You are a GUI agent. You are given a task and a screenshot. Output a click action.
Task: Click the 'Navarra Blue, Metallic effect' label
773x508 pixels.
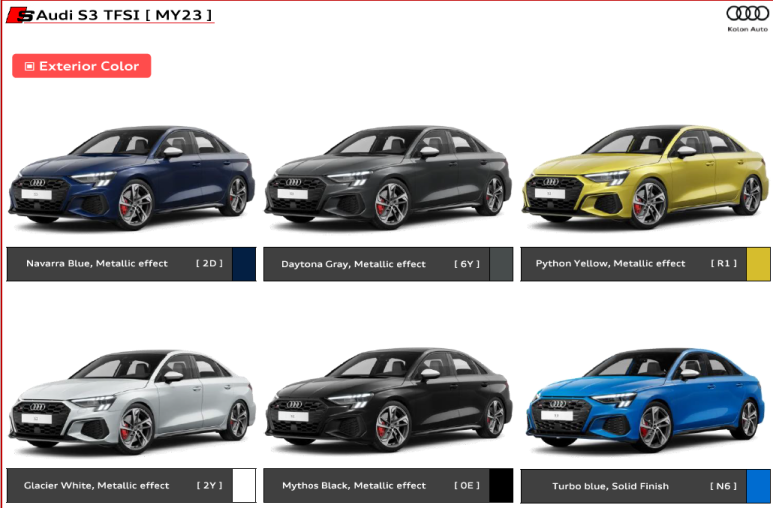(x=97, y=263)
